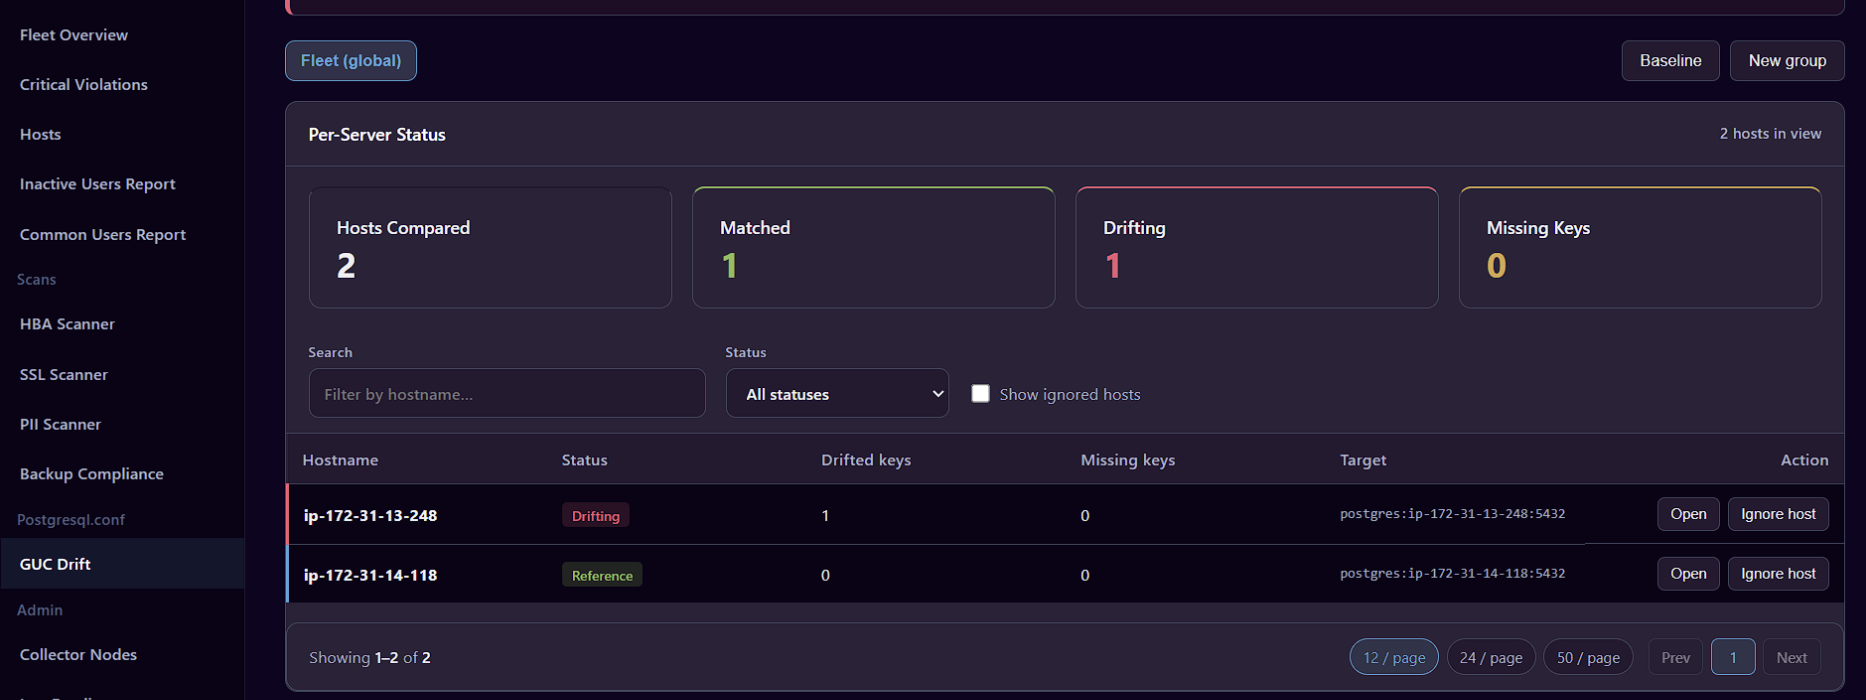Set pagination to 24 per page
This screenshot has height=700, width=1866.
pyautogui.click(x=1491, y=657)
